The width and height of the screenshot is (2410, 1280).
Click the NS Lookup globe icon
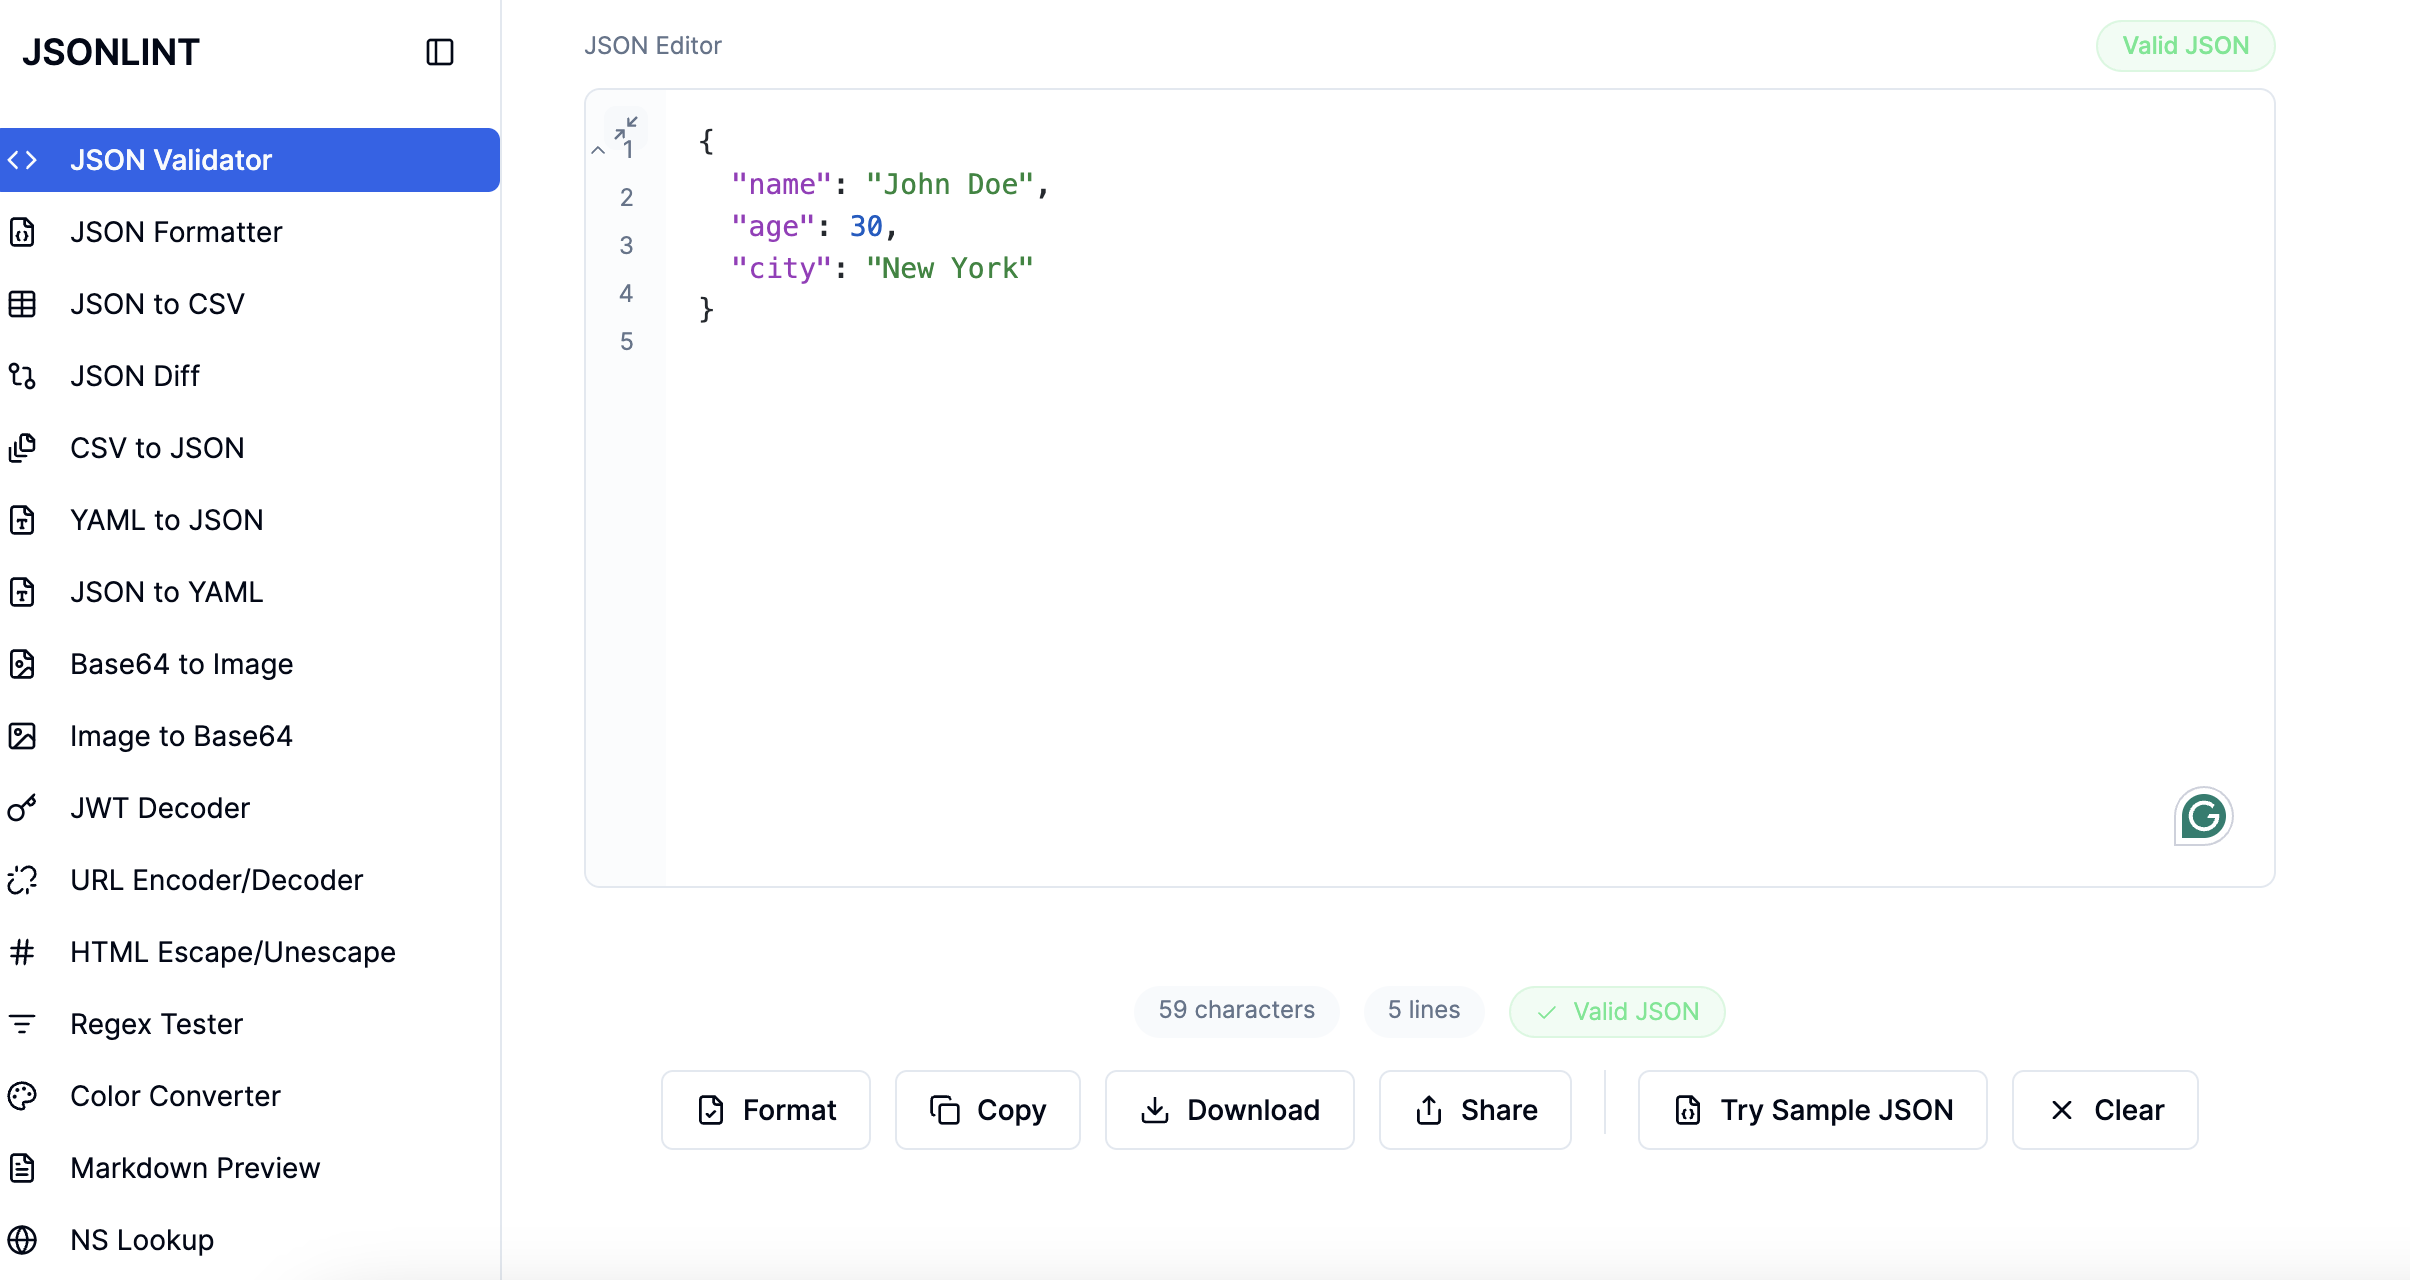[23, 1240]
